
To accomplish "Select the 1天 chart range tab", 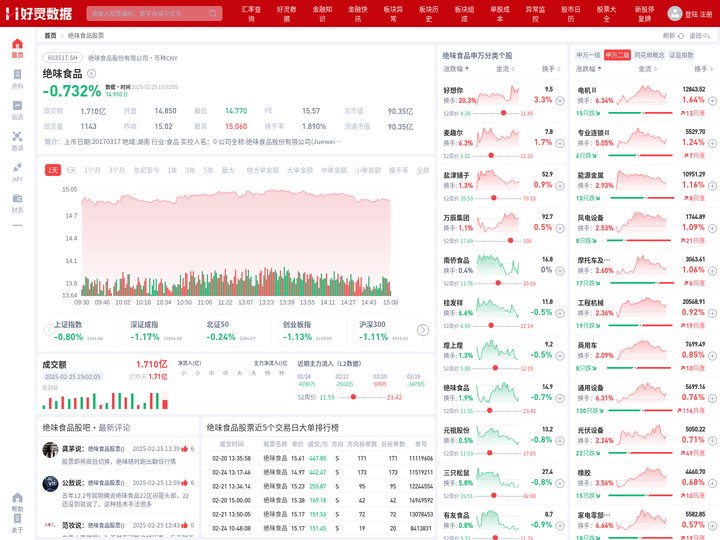I will pyautogui.click(x=53, y=170).
